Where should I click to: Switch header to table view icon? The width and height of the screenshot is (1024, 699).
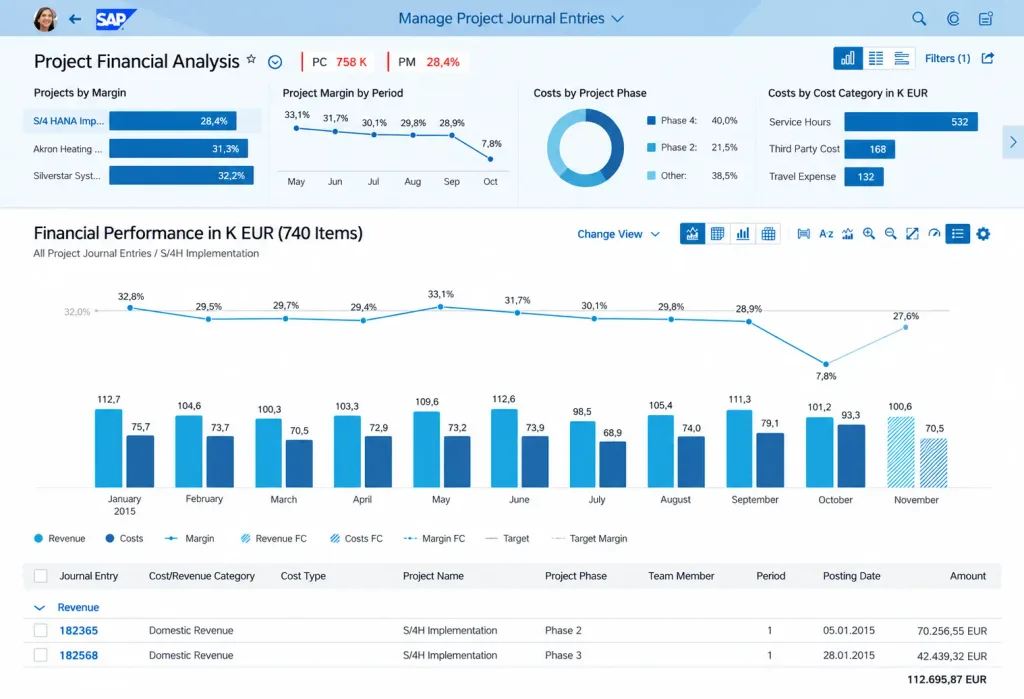pyautogui.click(x=876, y=58)
